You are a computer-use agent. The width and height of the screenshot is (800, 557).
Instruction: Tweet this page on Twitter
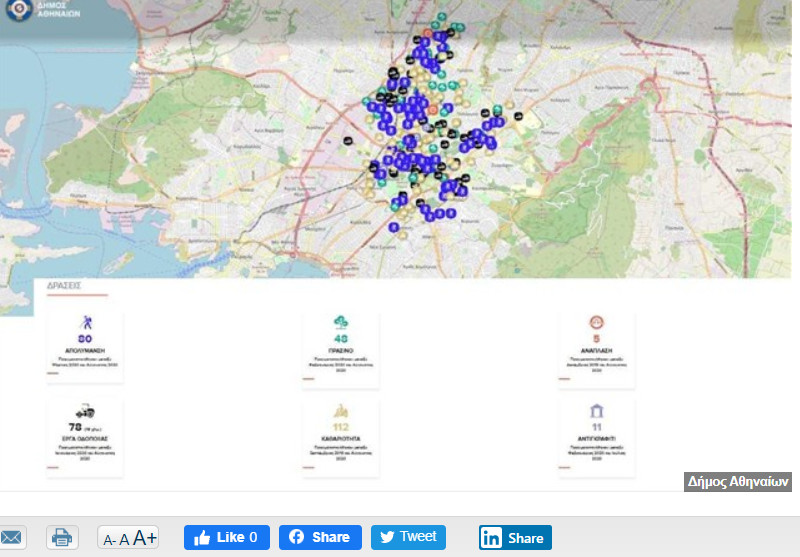(x=408, y=537)
